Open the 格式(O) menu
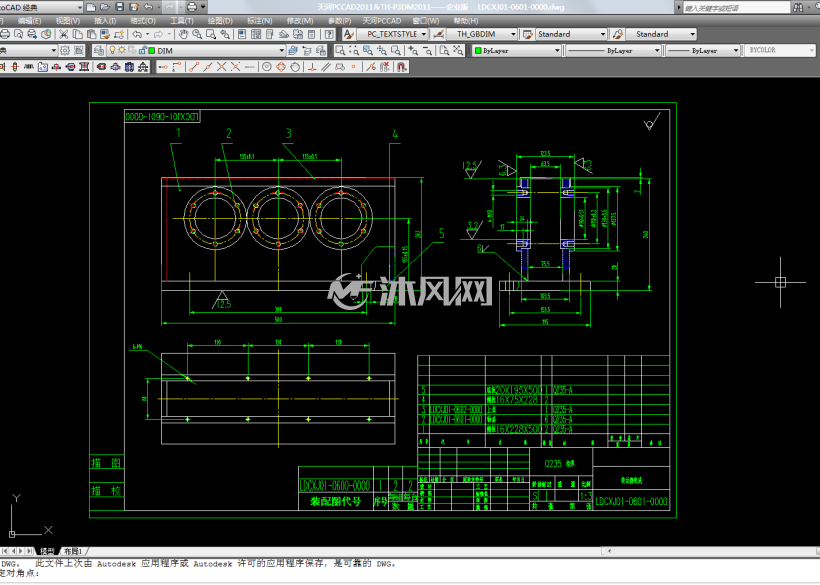 [x=143, y=20]
